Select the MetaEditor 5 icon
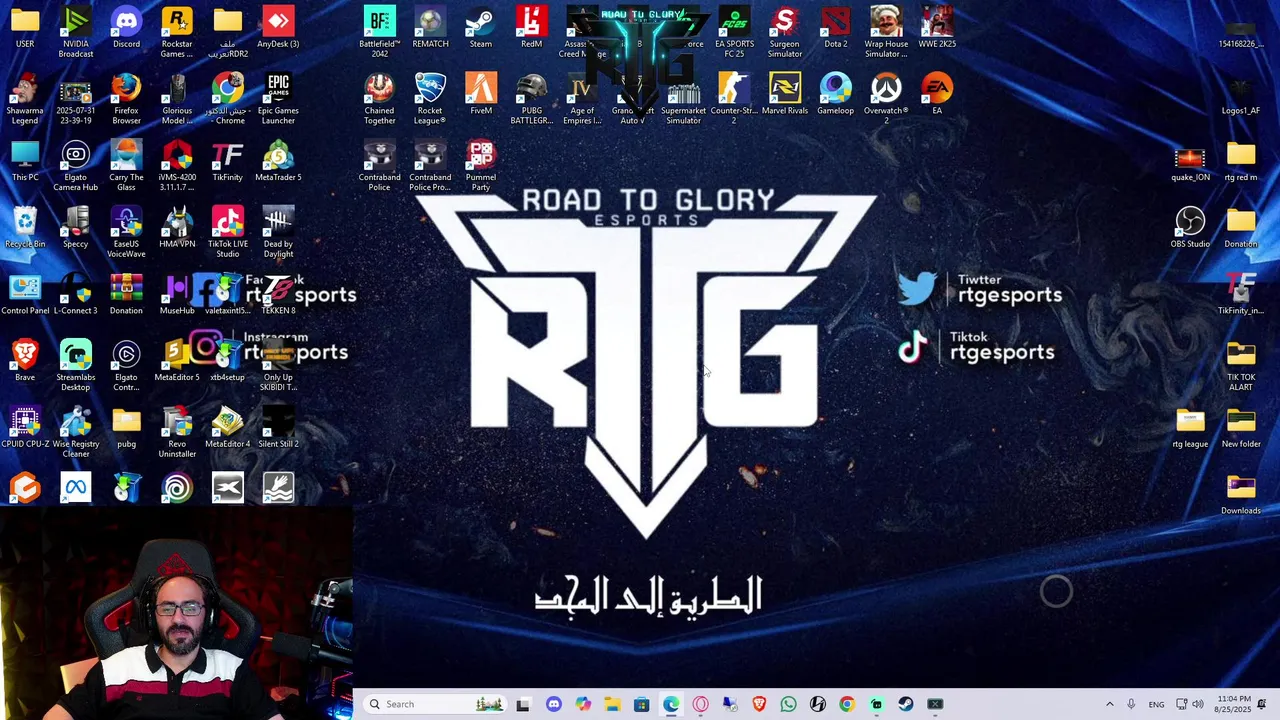Image resolution: width=1280 pixels, height=720 pixels. [x=177, y=361]
